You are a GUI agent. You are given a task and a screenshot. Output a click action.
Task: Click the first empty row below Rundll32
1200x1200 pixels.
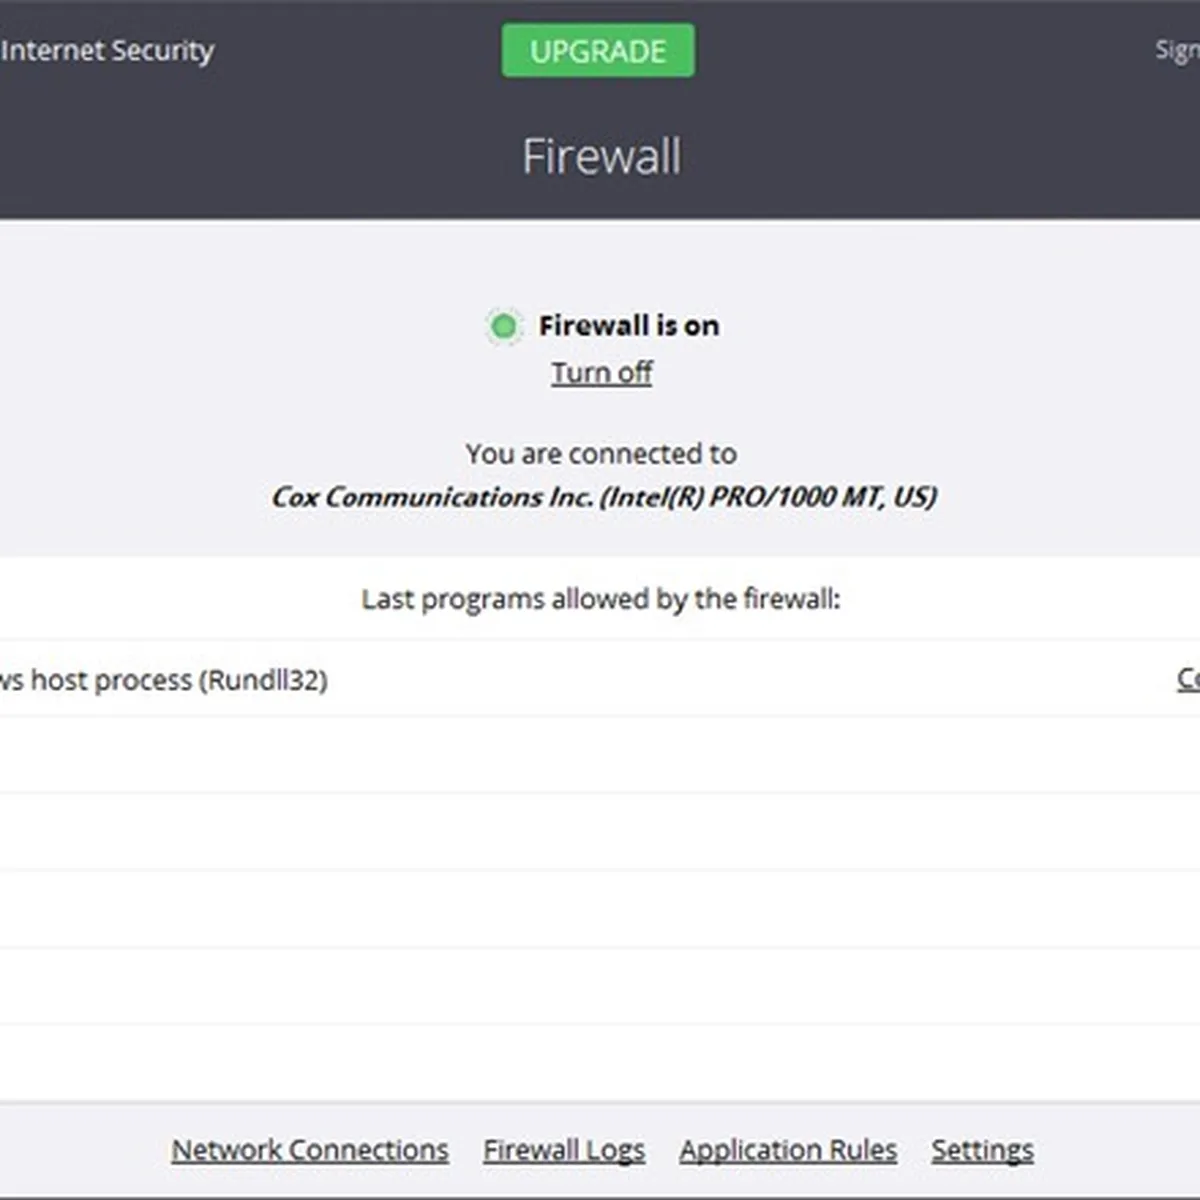[x=600, y=755]
